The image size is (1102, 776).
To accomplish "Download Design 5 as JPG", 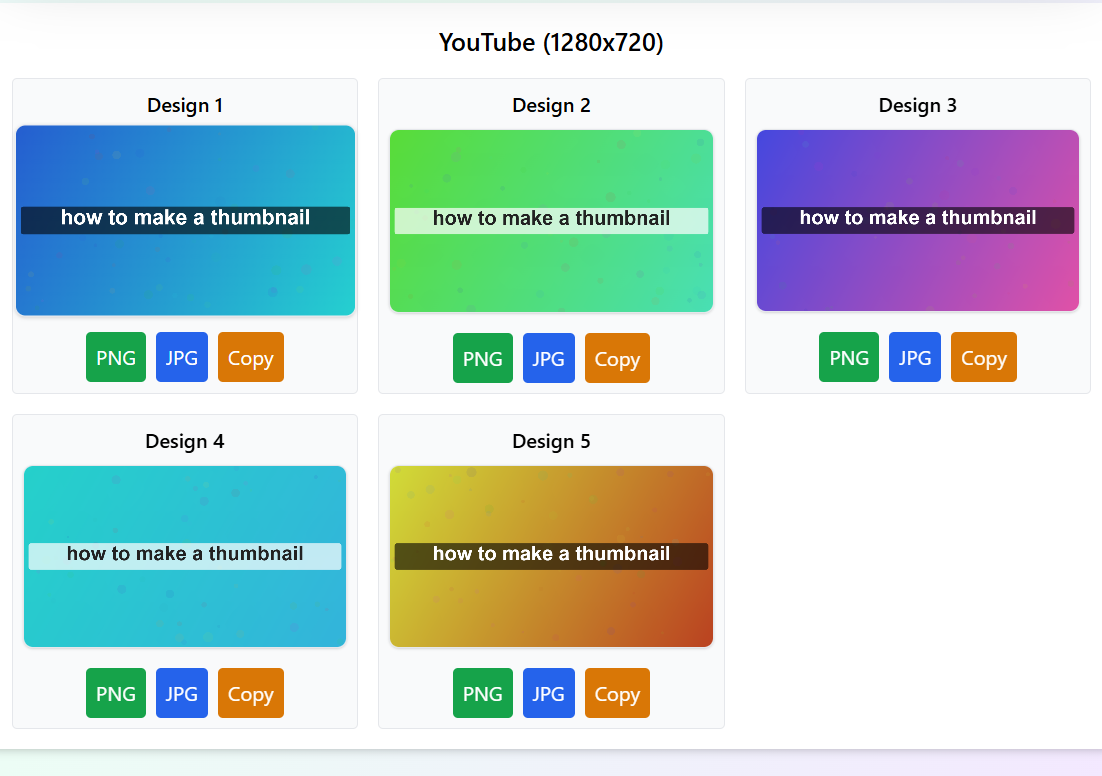I will pos(549,693).
